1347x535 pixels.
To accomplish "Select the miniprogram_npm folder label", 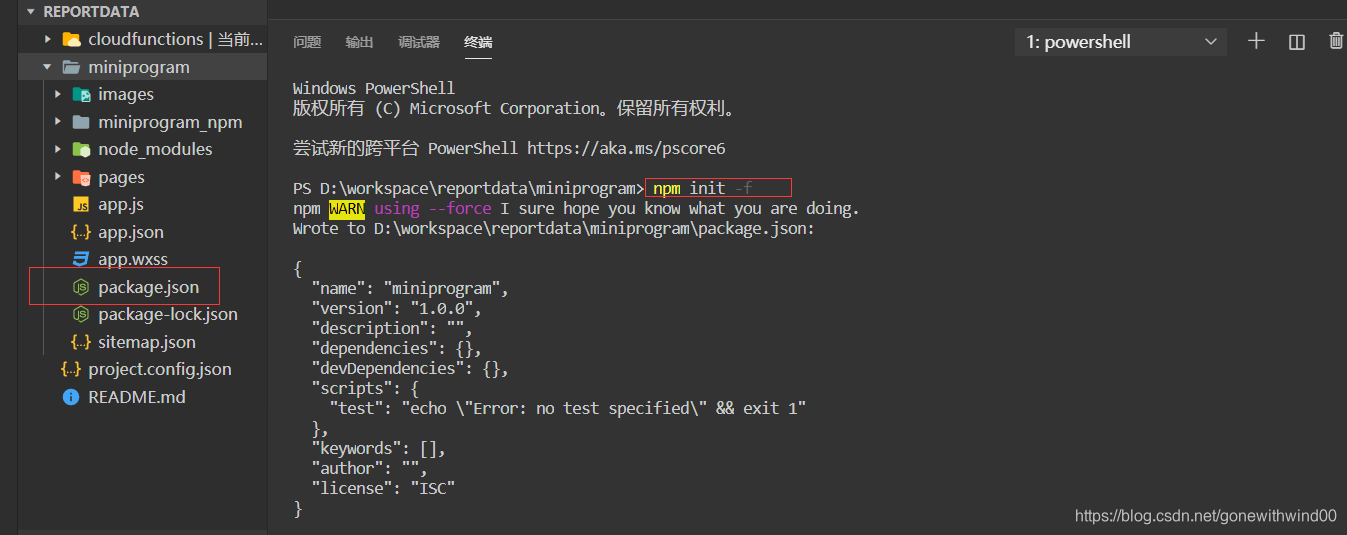I will click(x=170, y=122).
